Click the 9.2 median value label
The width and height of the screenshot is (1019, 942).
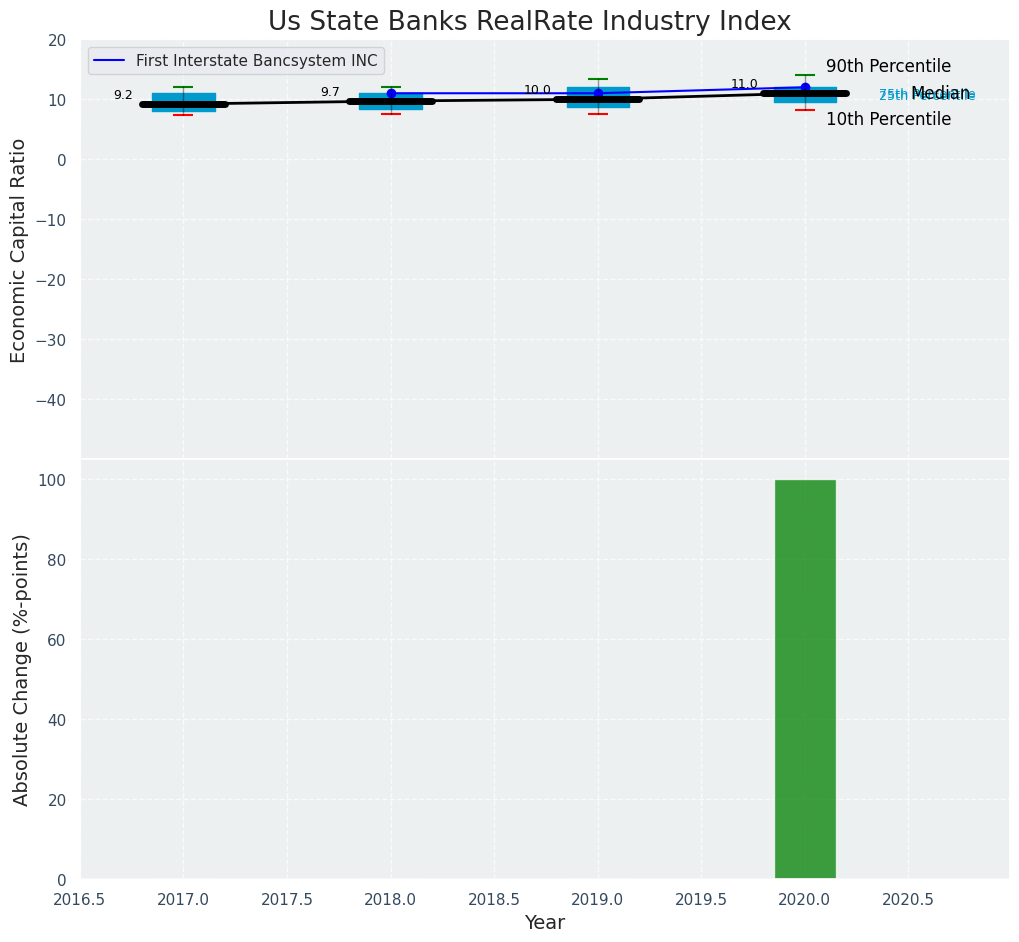pyautogui.click(x=123, y=95)
